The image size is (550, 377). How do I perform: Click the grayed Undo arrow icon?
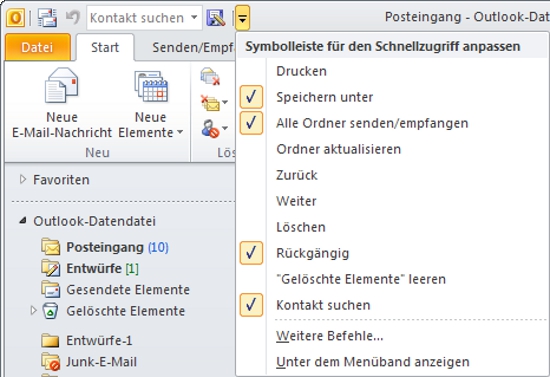click(73, 18)
